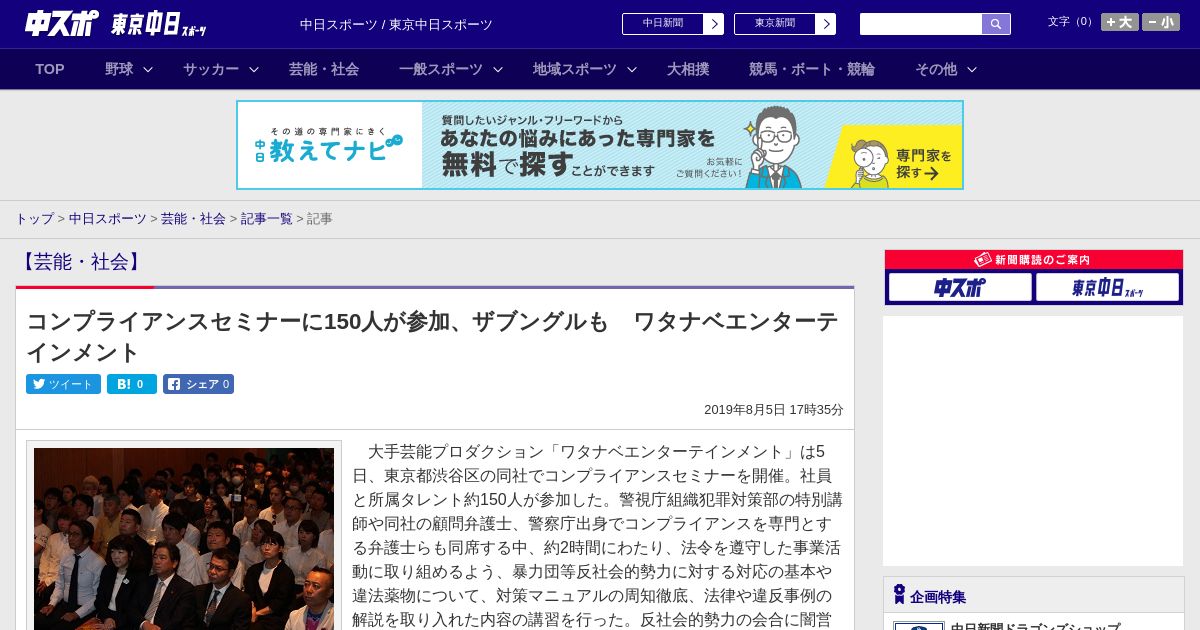Expand the その他 dropdown chevron
Viewport: 1200px width, 630px height.
tap(972, 70)
